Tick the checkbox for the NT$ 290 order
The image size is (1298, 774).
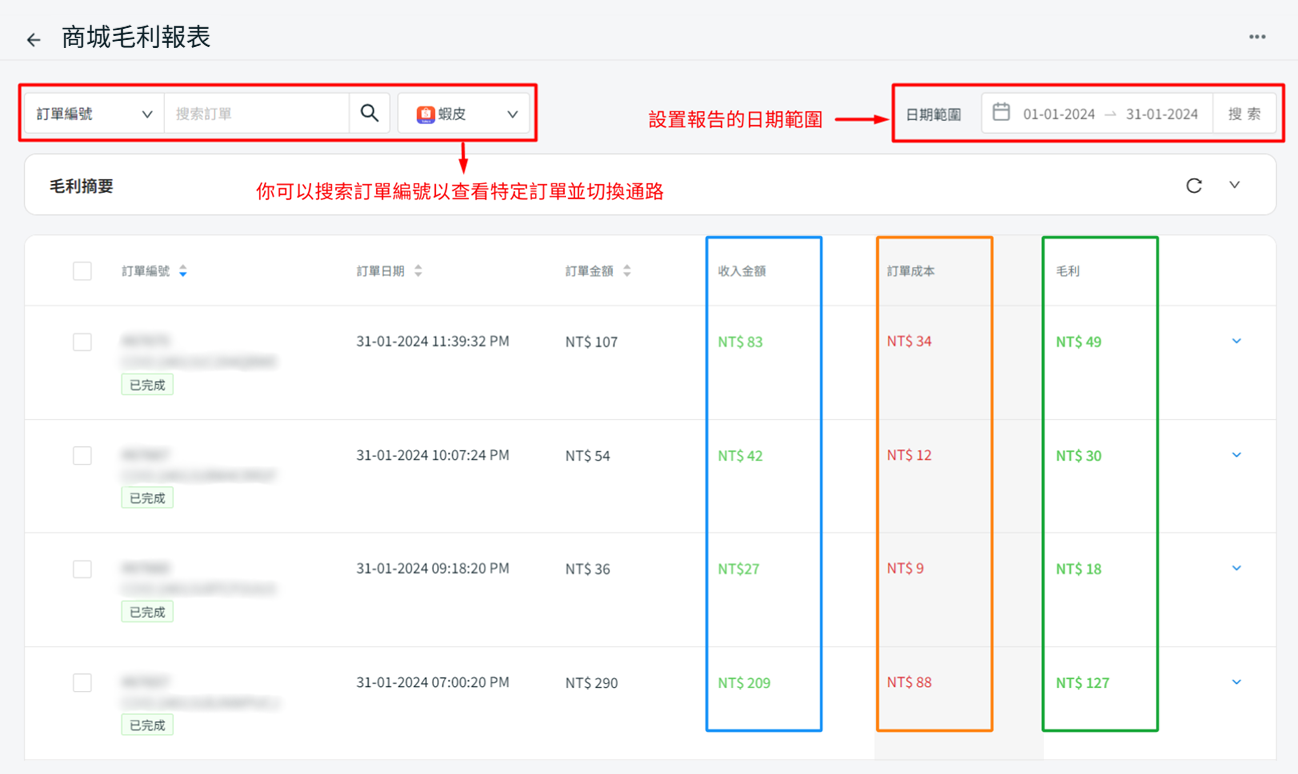click(82, 683)
